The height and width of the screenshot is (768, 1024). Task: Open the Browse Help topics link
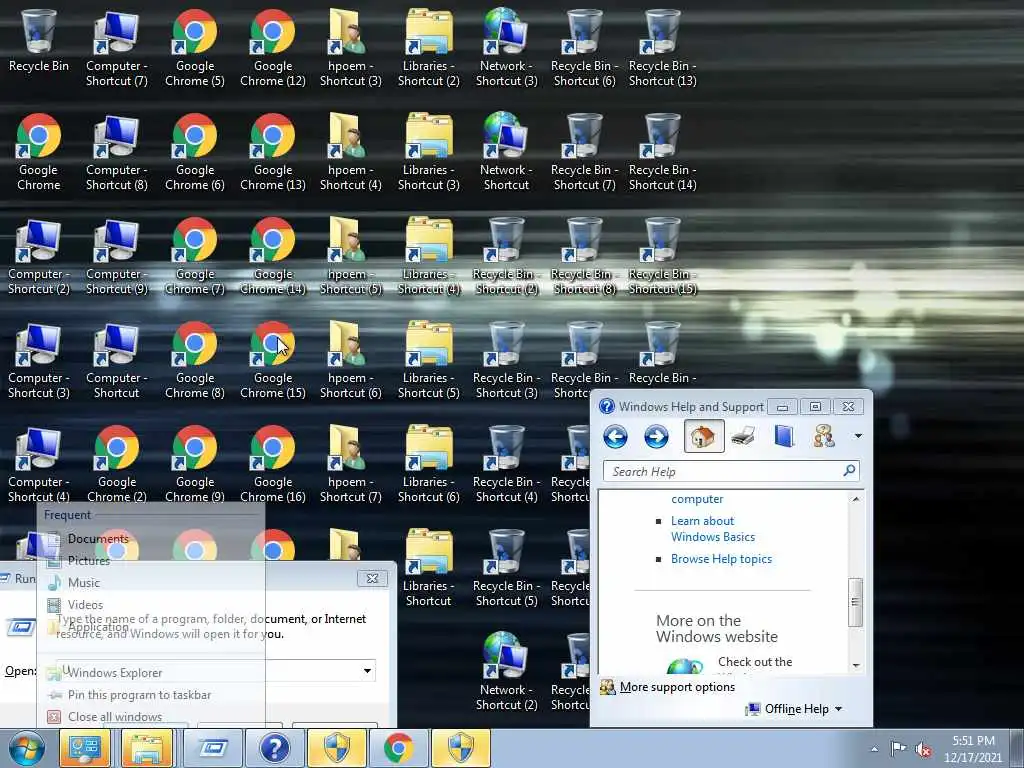721,559
